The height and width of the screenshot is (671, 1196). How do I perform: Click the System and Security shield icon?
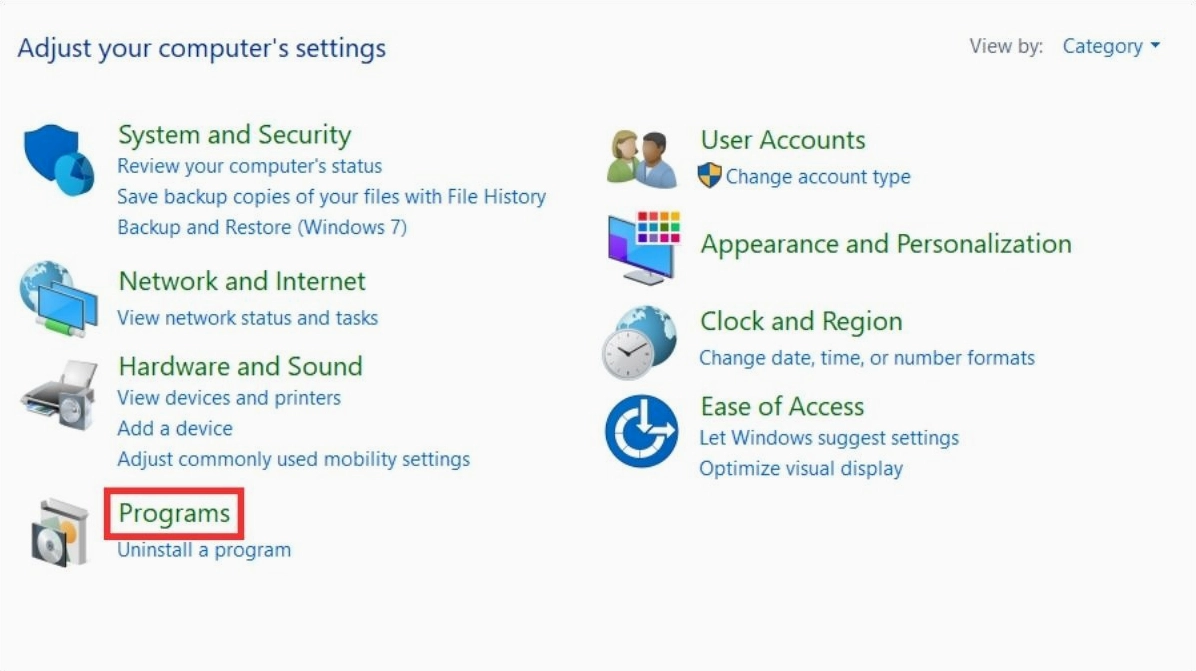[59, 160]
